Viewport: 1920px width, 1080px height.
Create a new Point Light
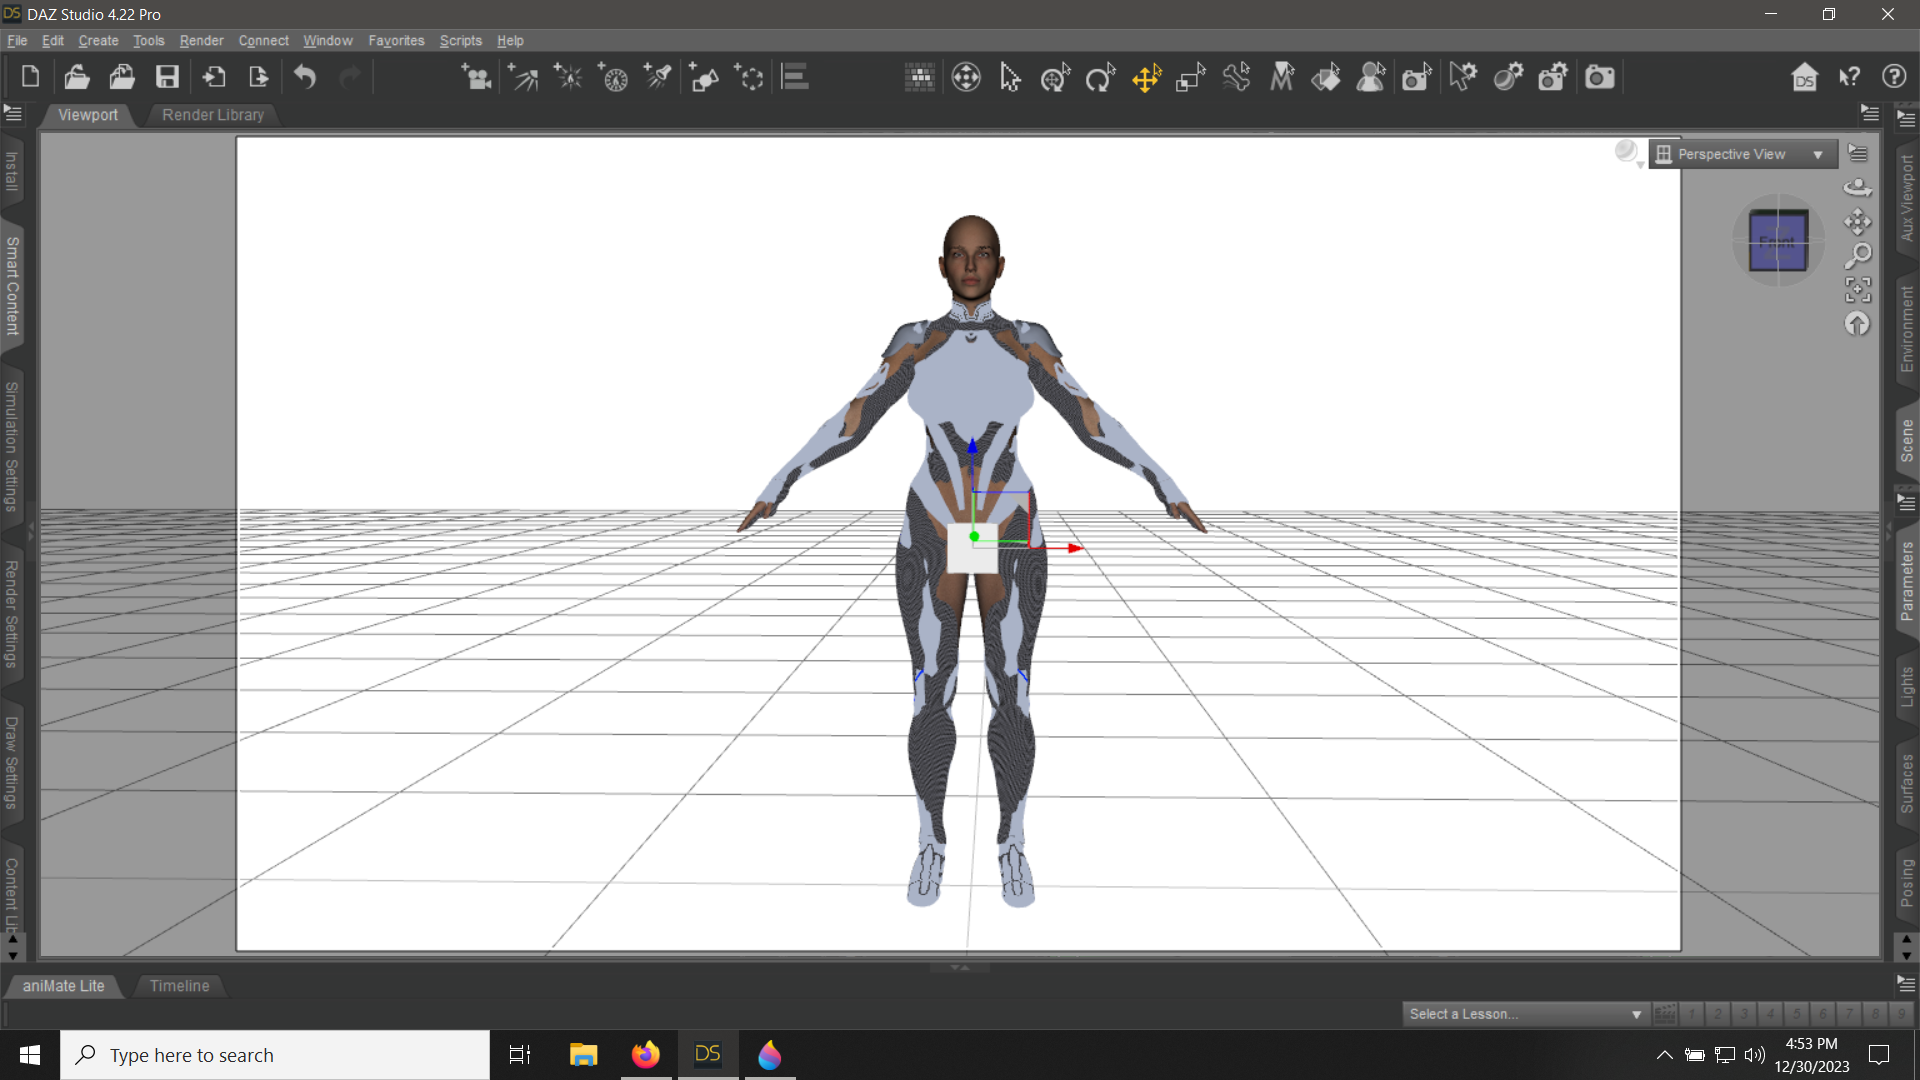568,77
